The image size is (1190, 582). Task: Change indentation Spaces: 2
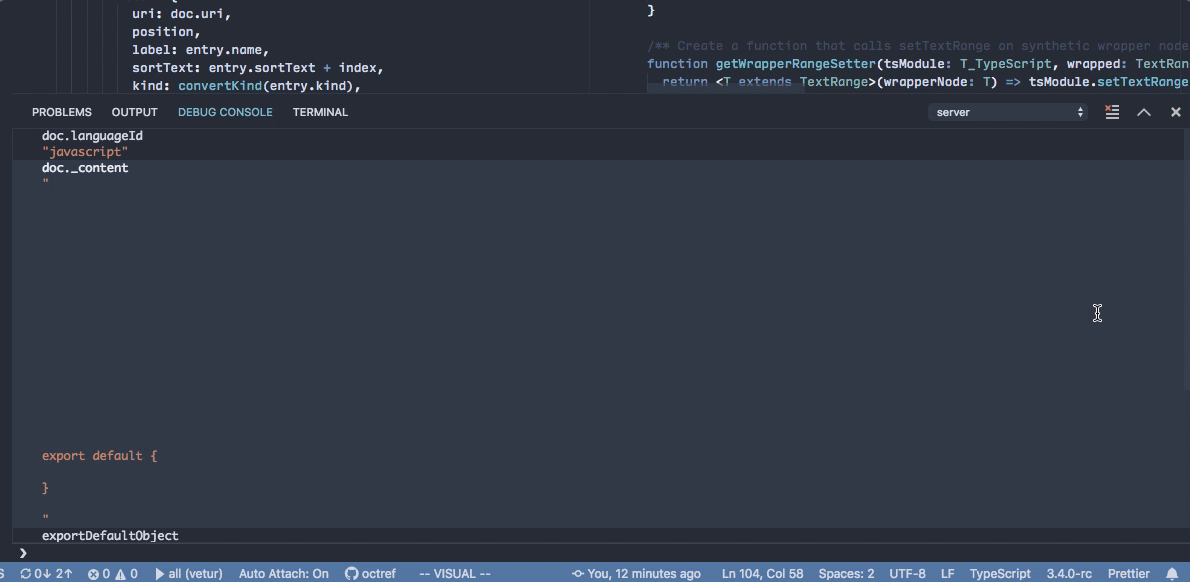click(x=845, y=574)
